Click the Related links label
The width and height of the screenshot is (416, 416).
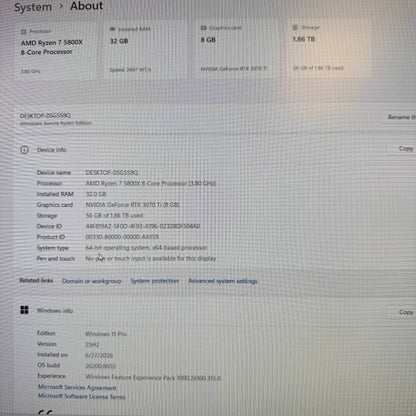(x=36, y=280)
